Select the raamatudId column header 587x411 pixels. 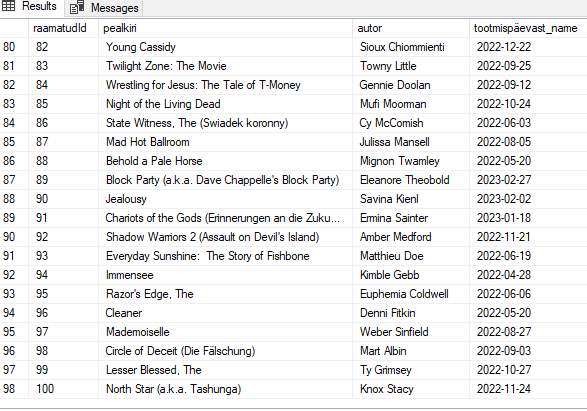(63, 28)
